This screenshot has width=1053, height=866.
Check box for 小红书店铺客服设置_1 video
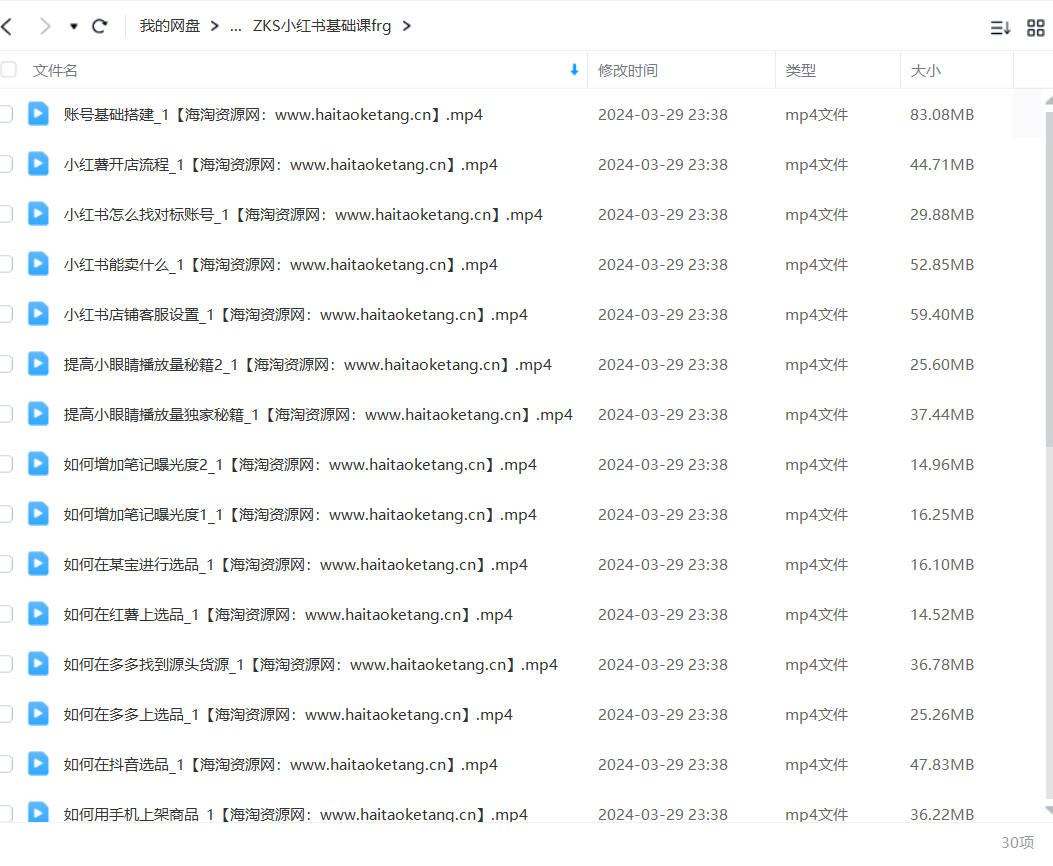[6, 314]
